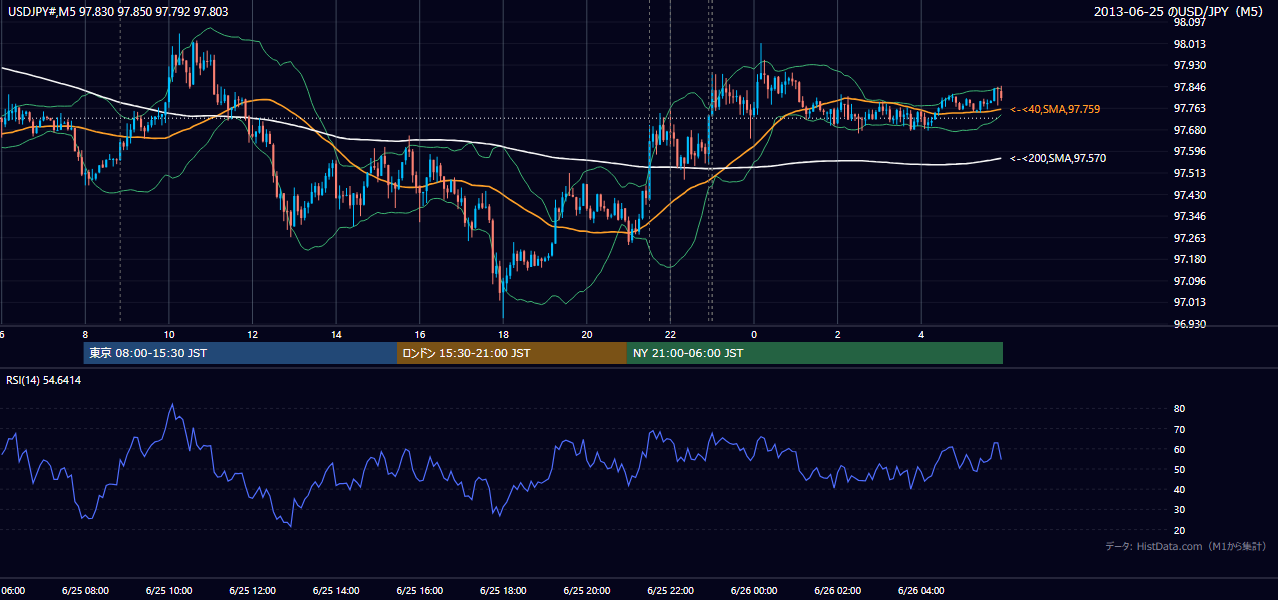The width and height of the screenshot is (1278, 600).
Task: Click the RSI 50 level label
Action: [x=1179, y=469]
